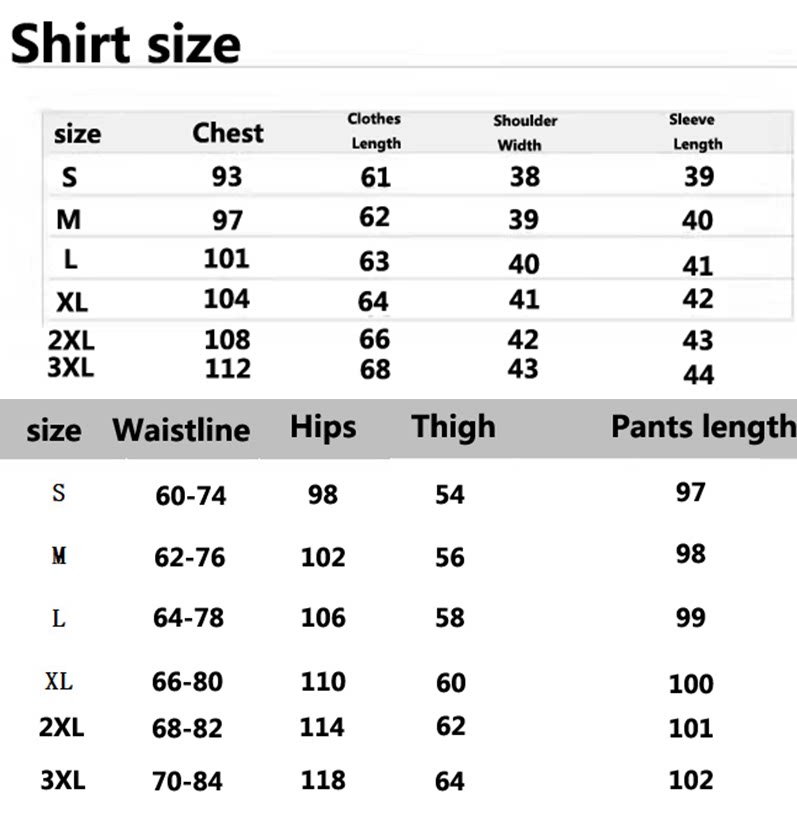This screenshot has width=797, height=814.
Task: Select the Chest column header
Action: [228, 133]
